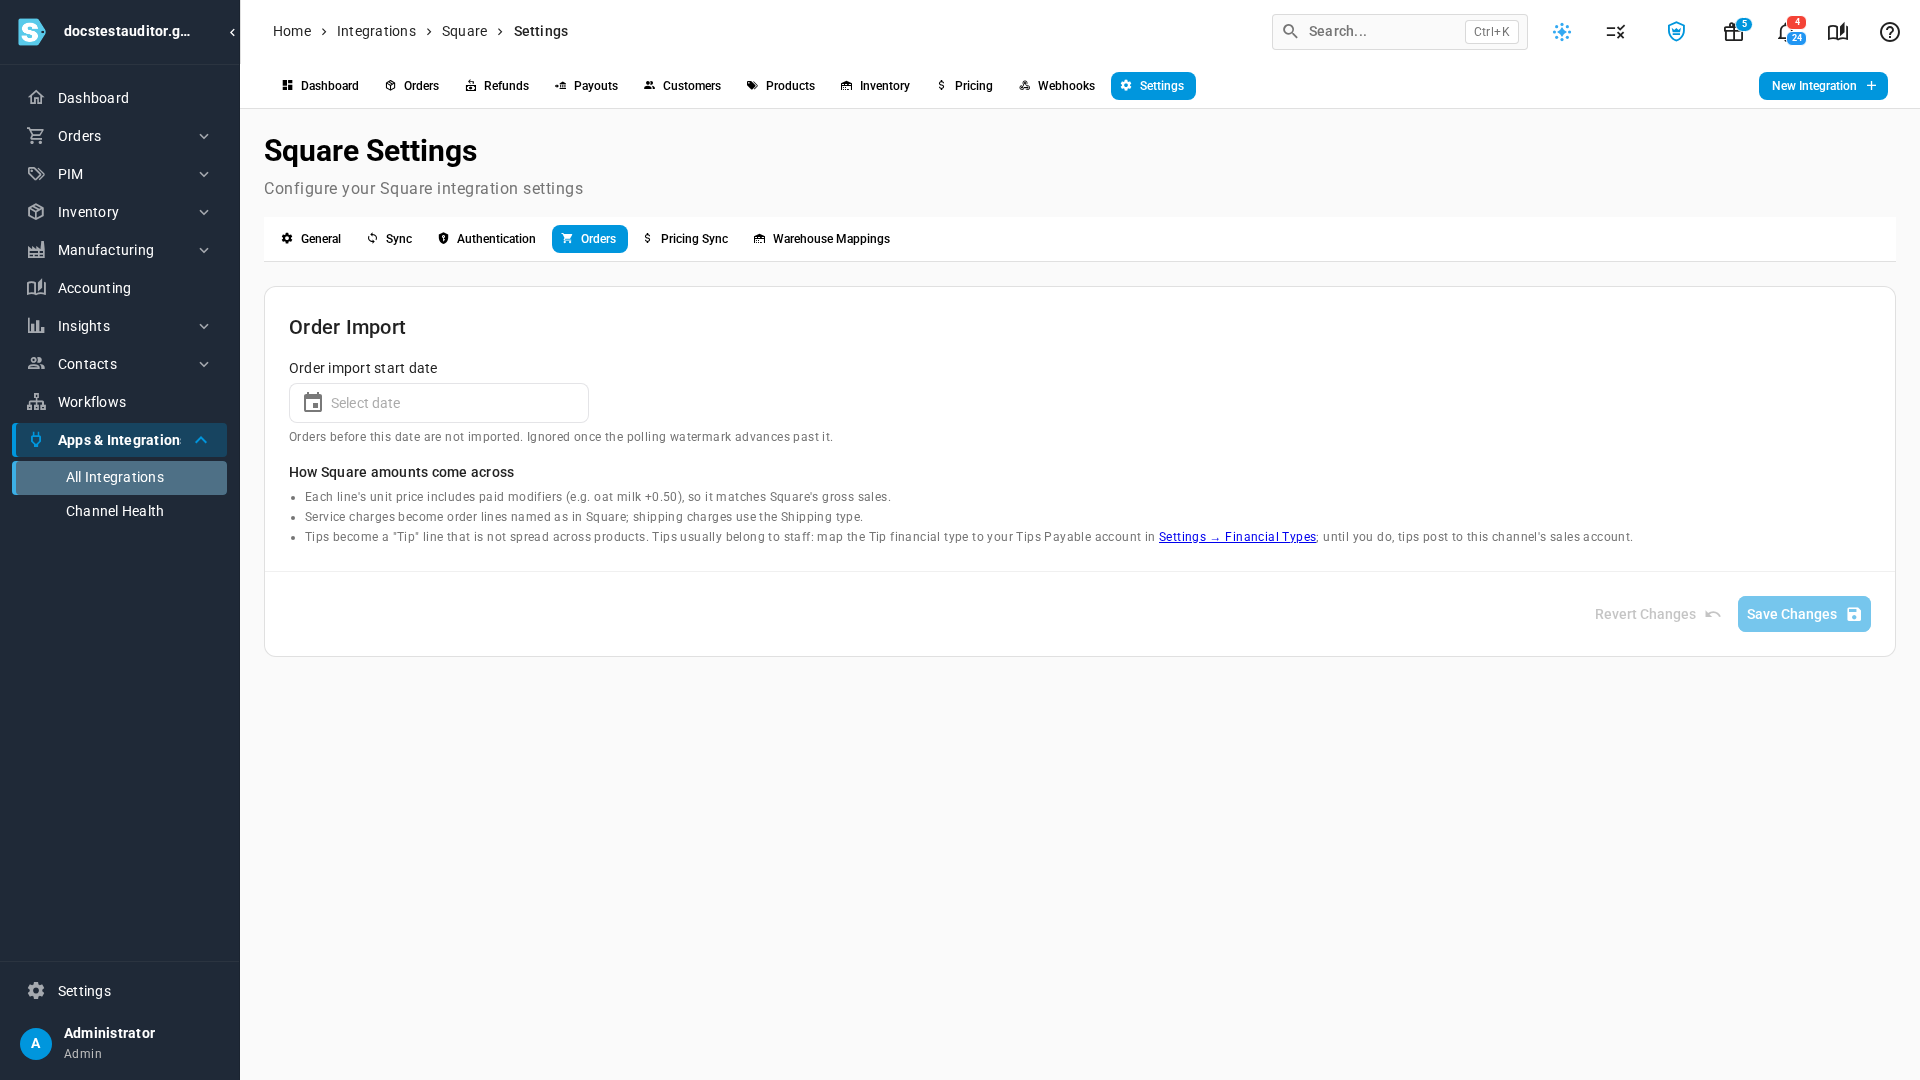
Task: Open the notifications bell
Action: click(1788, 32)
